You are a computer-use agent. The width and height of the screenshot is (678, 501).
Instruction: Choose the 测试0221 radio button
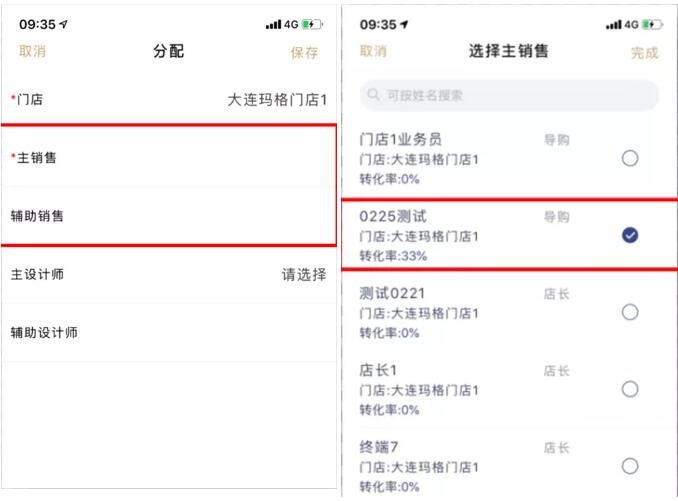click(x=630, y=312)
